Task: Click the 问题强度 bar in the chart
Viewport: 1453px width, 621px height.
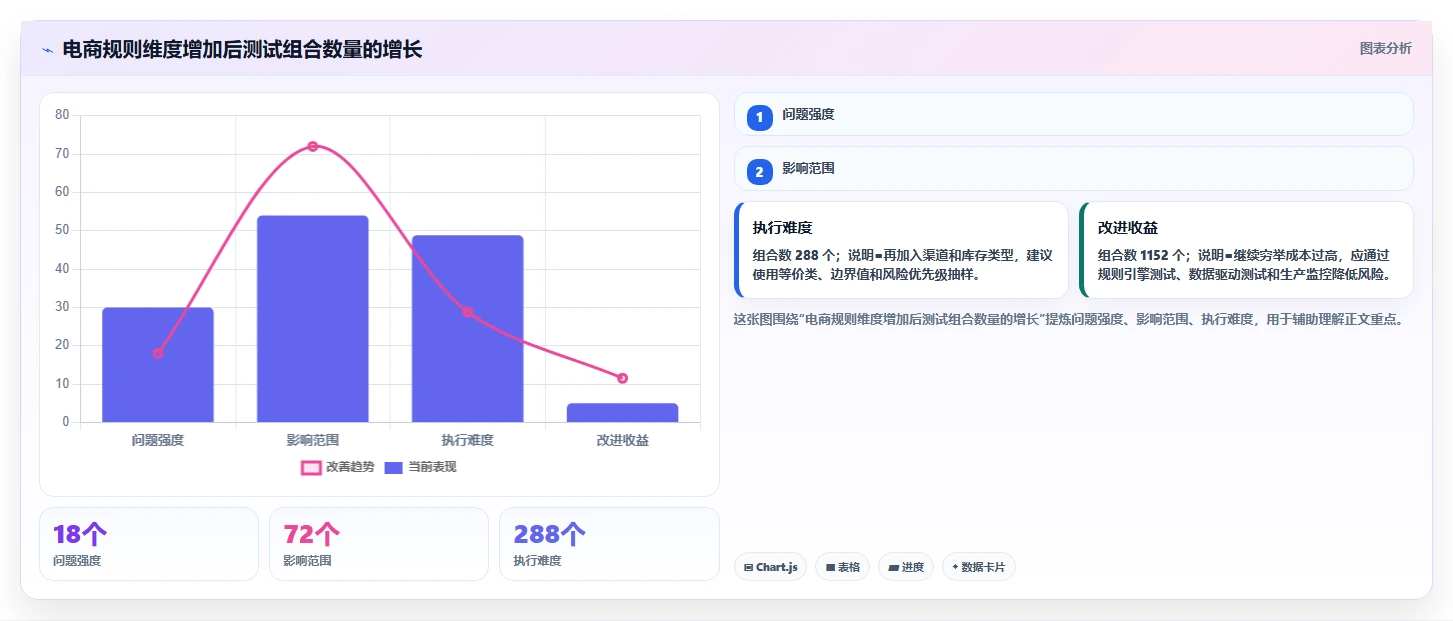Action: (158, 365)
